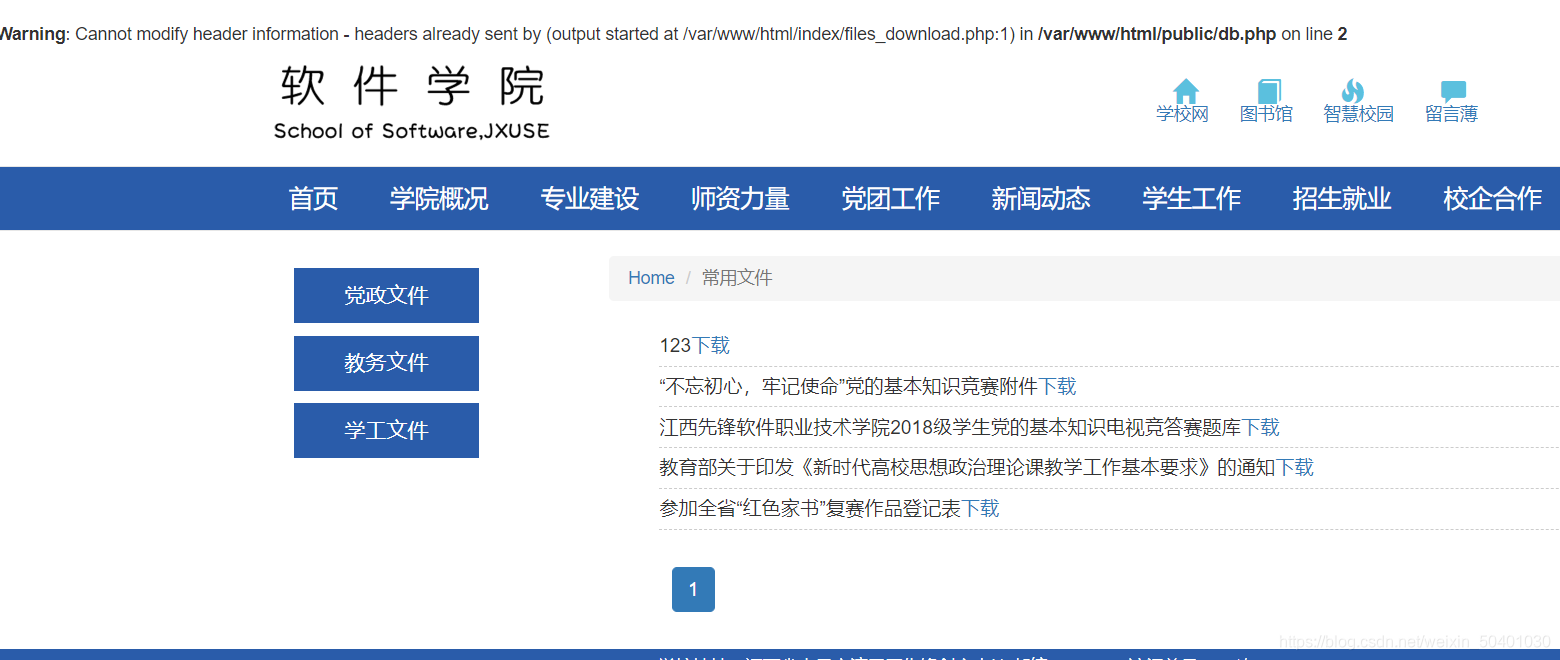Download the file named 123
Viewport: 1560px width, 660px height.
711,344
